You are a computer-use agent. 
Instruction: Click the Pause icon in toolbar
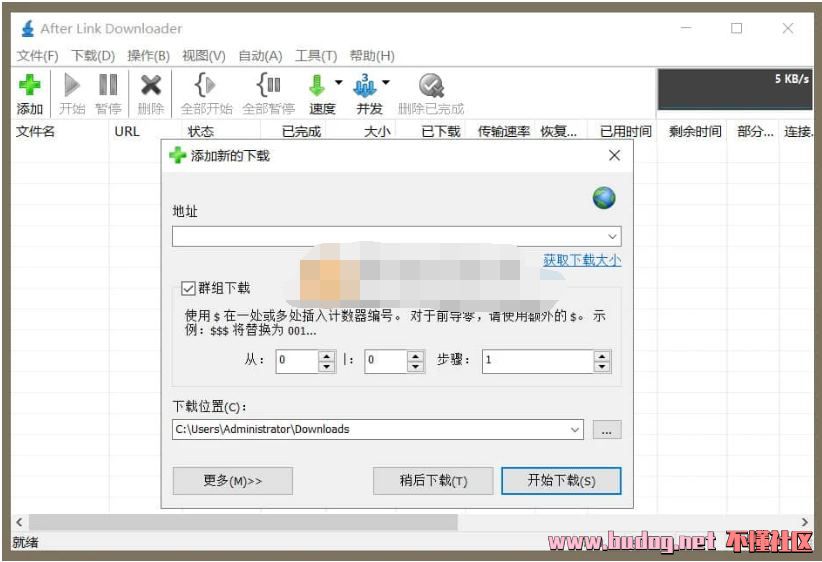coord(108,85)
